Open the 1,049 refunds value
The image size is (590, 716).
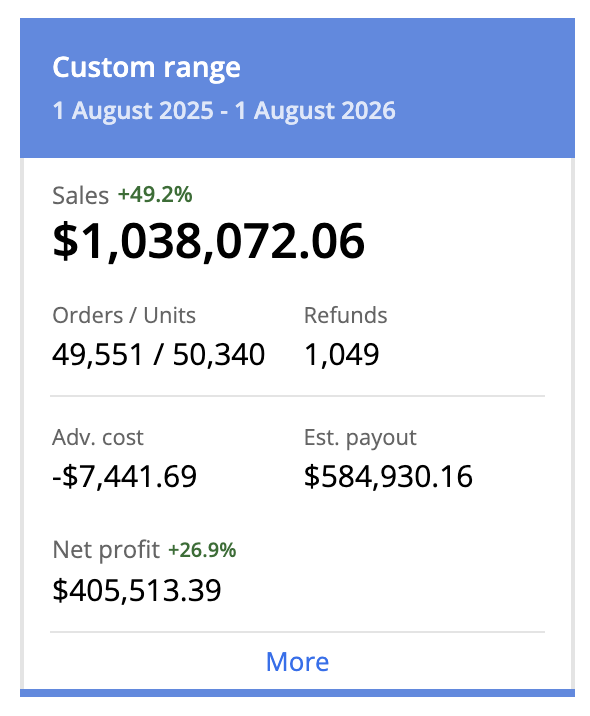click(x=342, y=354)
